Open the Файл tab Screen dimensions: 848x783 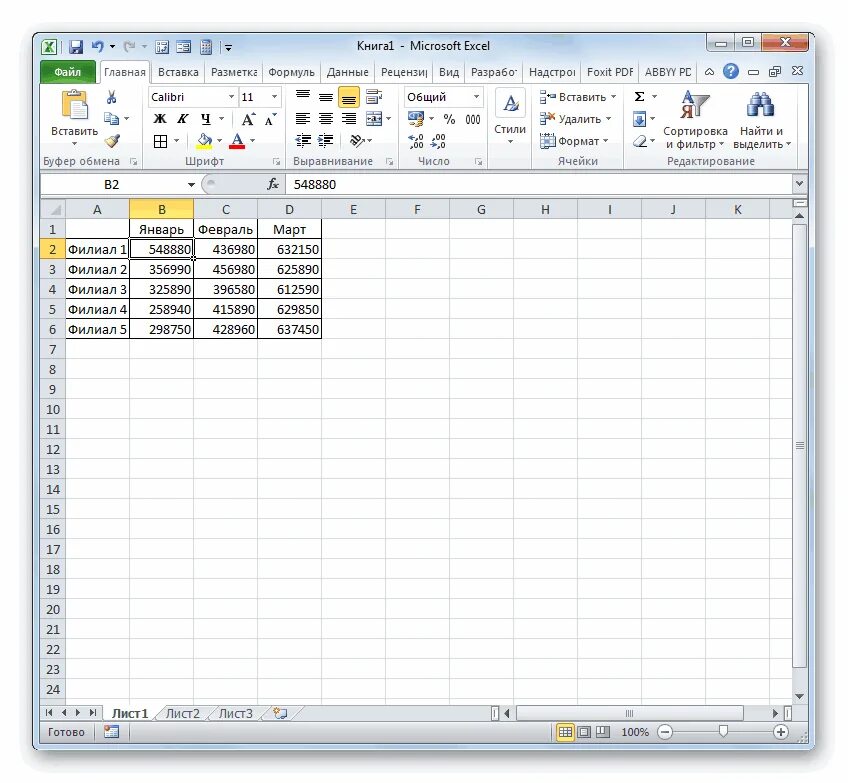point(68,72)
